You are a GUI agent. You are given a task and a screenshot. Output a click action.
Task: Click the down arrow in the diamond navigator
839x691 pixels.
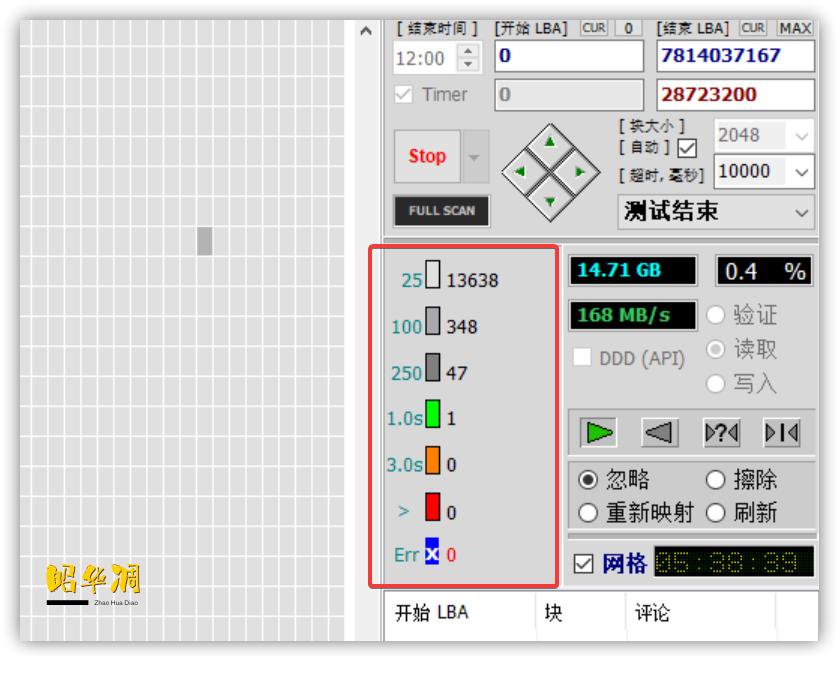[x=550, y=200]
